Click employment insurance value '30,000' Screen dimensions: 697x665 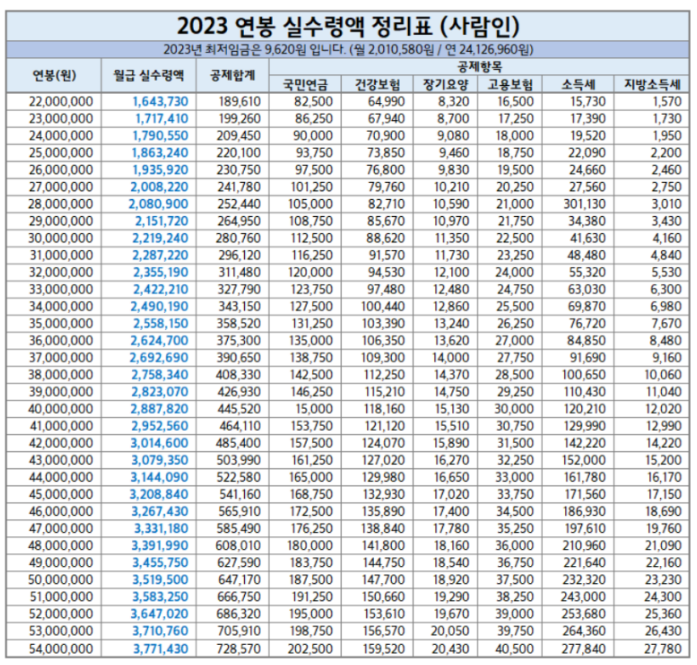(515, 409)
